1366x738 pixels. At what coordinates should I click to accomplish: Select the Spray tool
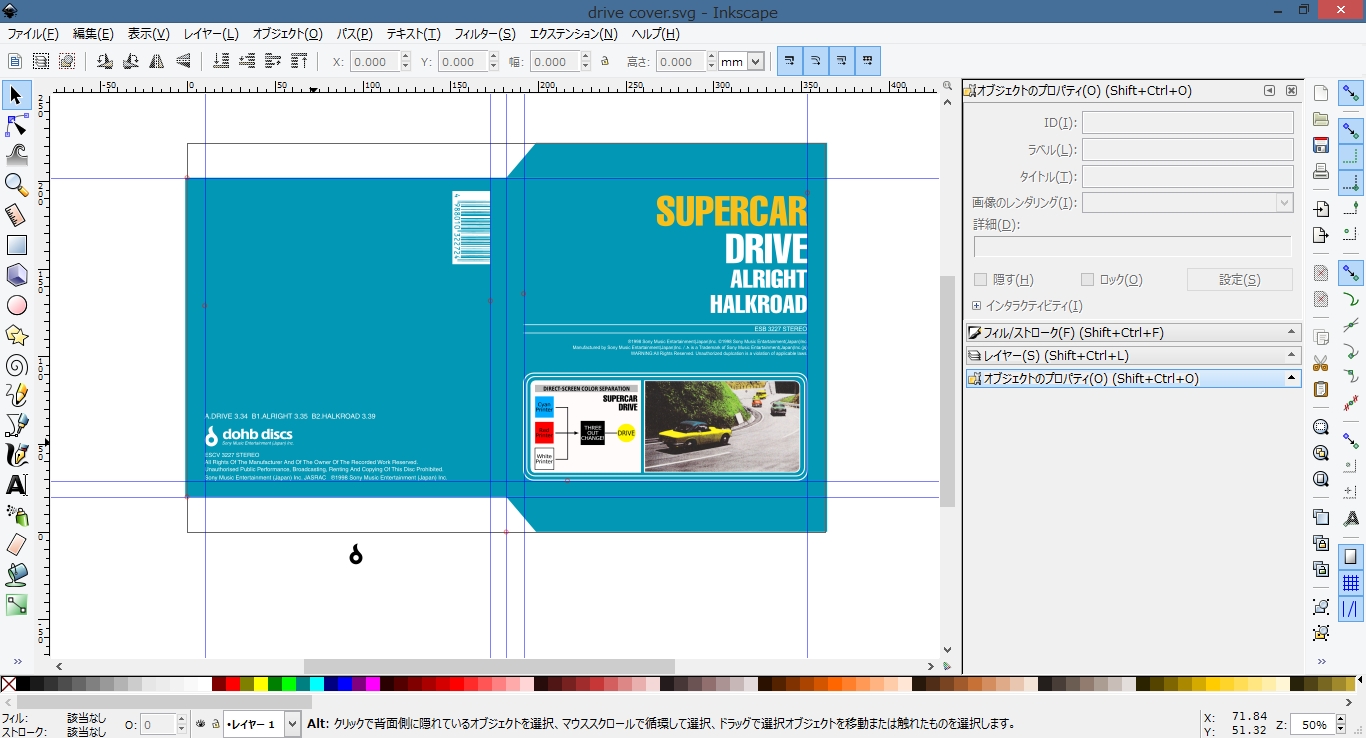[x=16, y=515]
